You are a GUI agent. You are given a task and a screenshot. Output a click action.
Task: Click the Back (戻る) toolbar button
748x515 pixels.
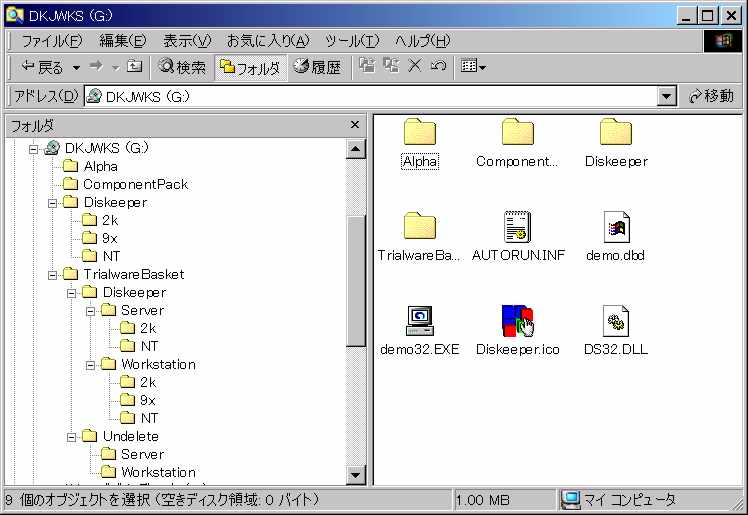pos(42,67)
